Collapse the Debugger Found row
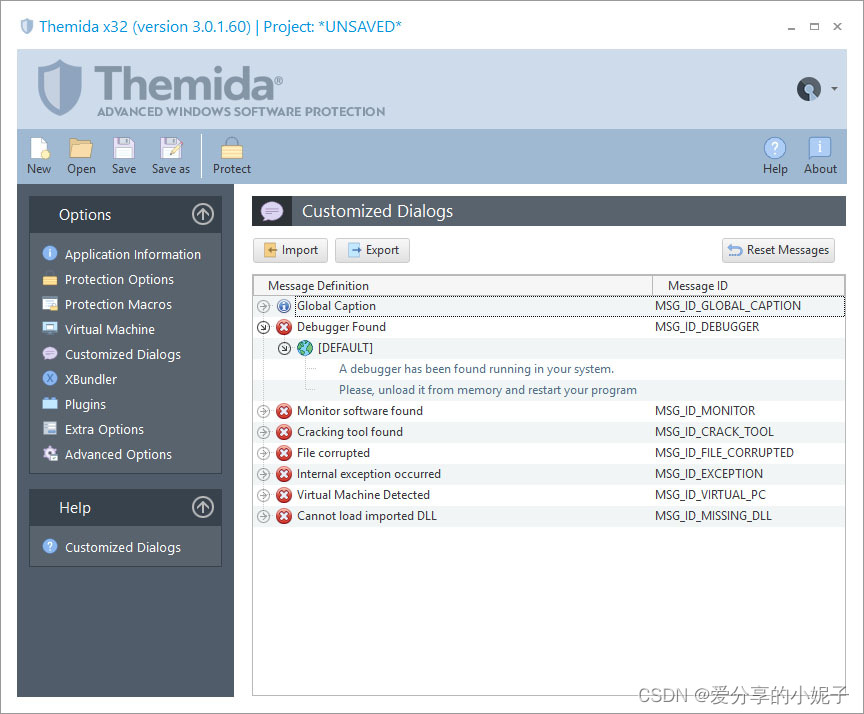 (263, 327)
